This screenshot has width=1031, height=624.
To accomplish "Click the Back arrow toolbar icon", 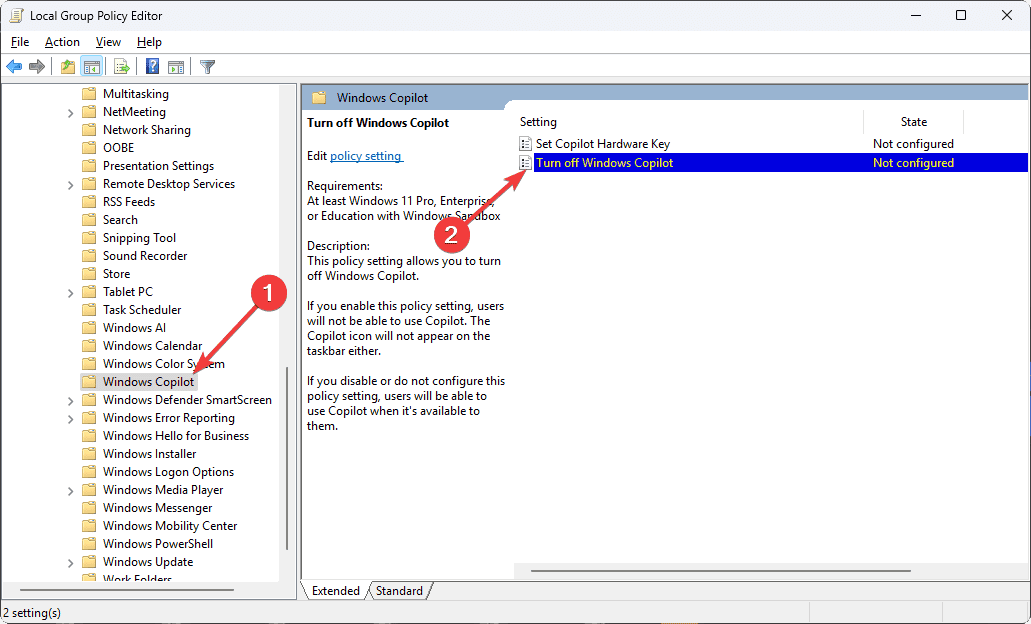I will click(14, 66).
